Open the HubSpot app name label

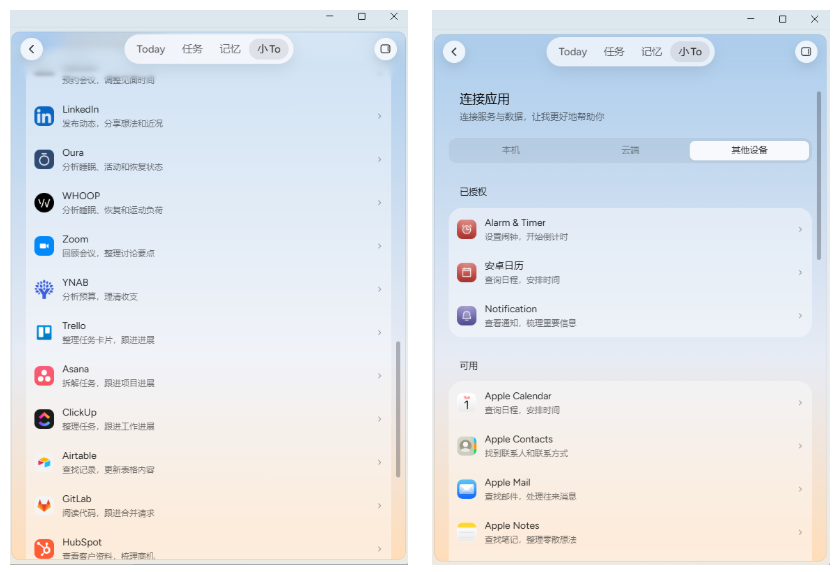click(x=82, y=543)
